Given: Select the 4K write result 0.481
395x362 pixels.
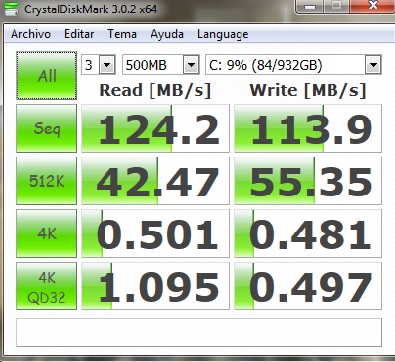Looking at the screenshot, I should 308,233.
